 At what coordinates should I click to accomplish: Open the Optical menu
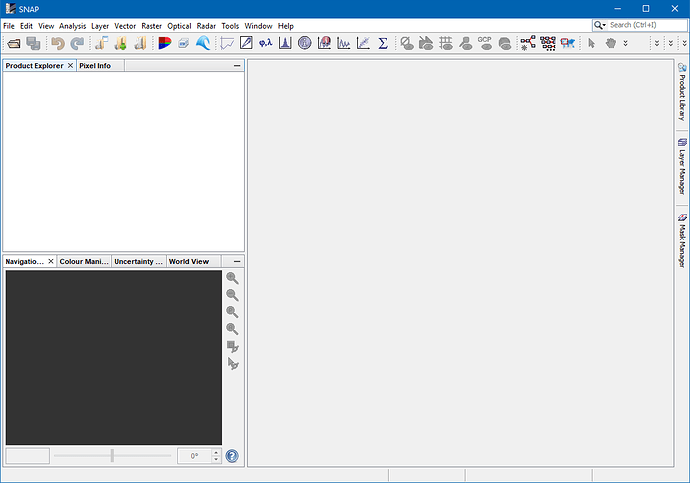(x=179, y=26)
